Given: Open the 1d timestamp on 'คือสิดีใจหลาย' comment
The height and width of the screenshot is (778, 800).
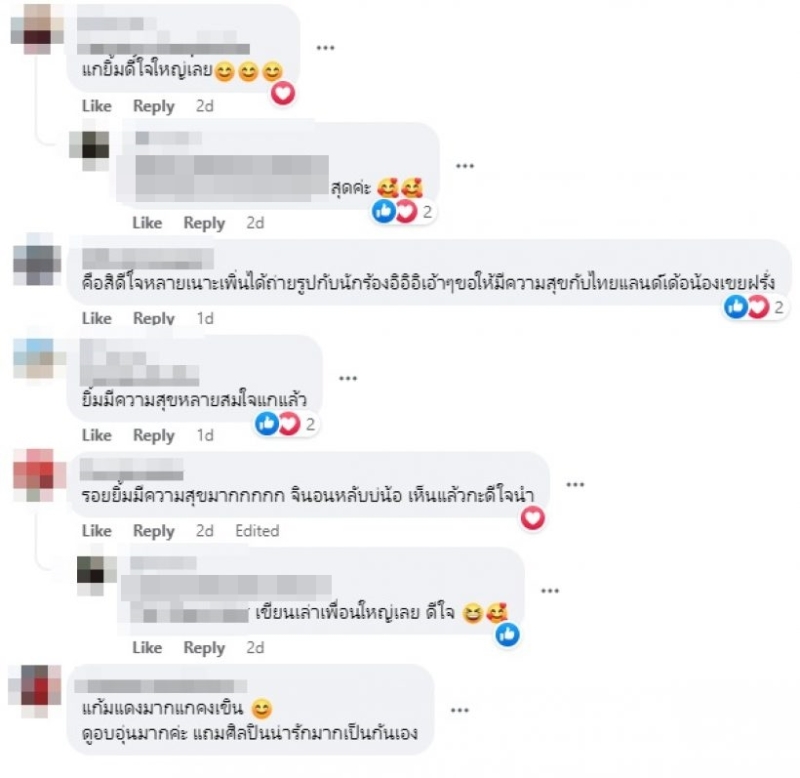Looking at the screenshot, I should 205,318.
